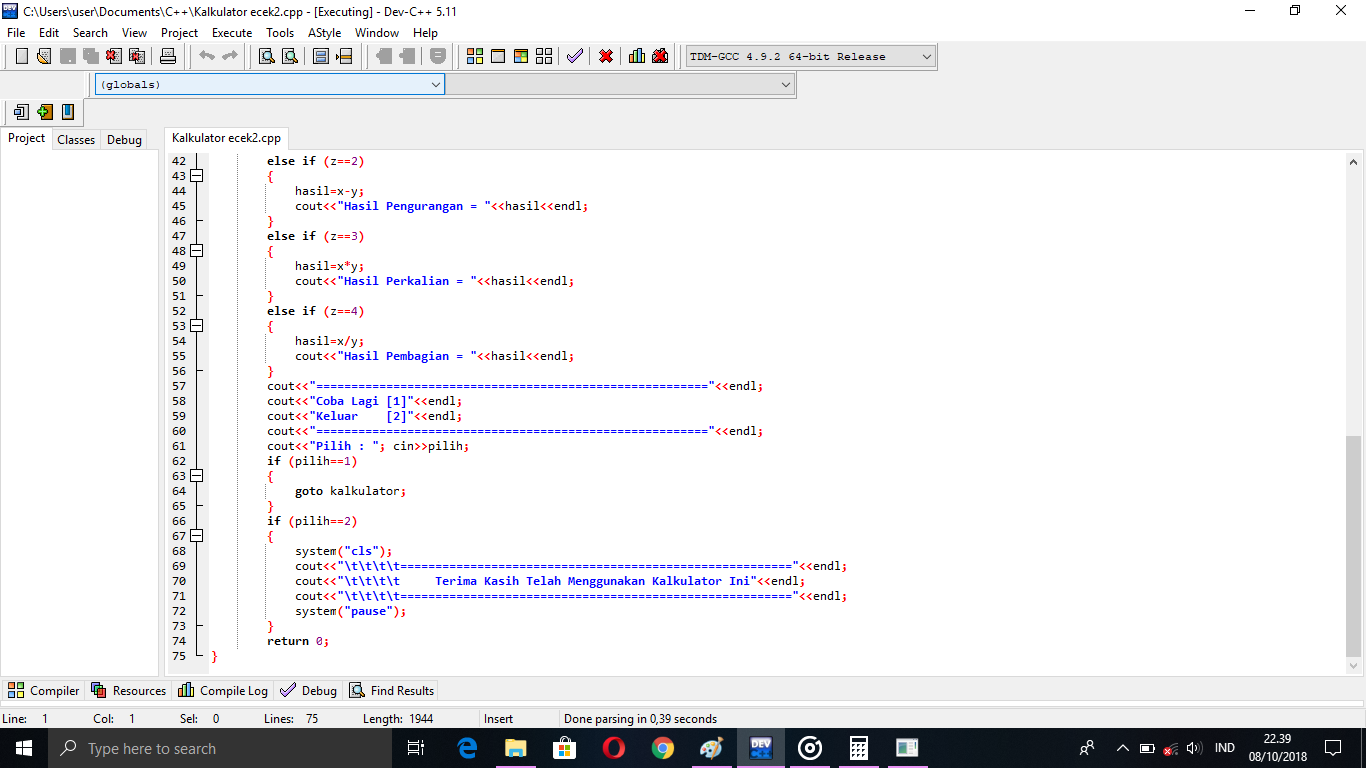Screen dimensions: 1366x768
Task: Show hidden system tray icons
Action: tap(1122, 748)
